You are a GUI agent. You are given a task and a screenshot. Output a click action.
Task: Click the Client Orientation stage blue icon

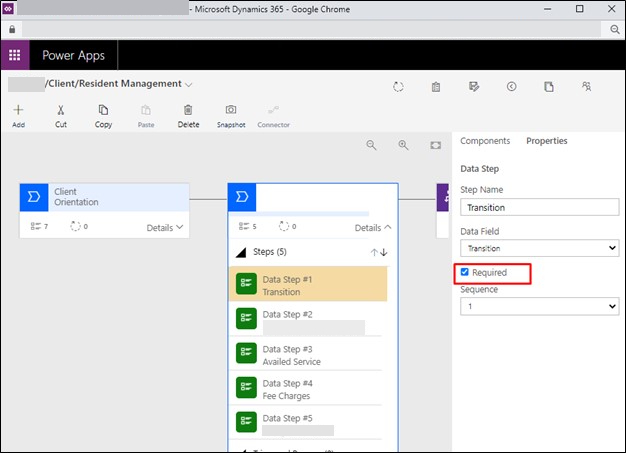(x=34, y=197)
